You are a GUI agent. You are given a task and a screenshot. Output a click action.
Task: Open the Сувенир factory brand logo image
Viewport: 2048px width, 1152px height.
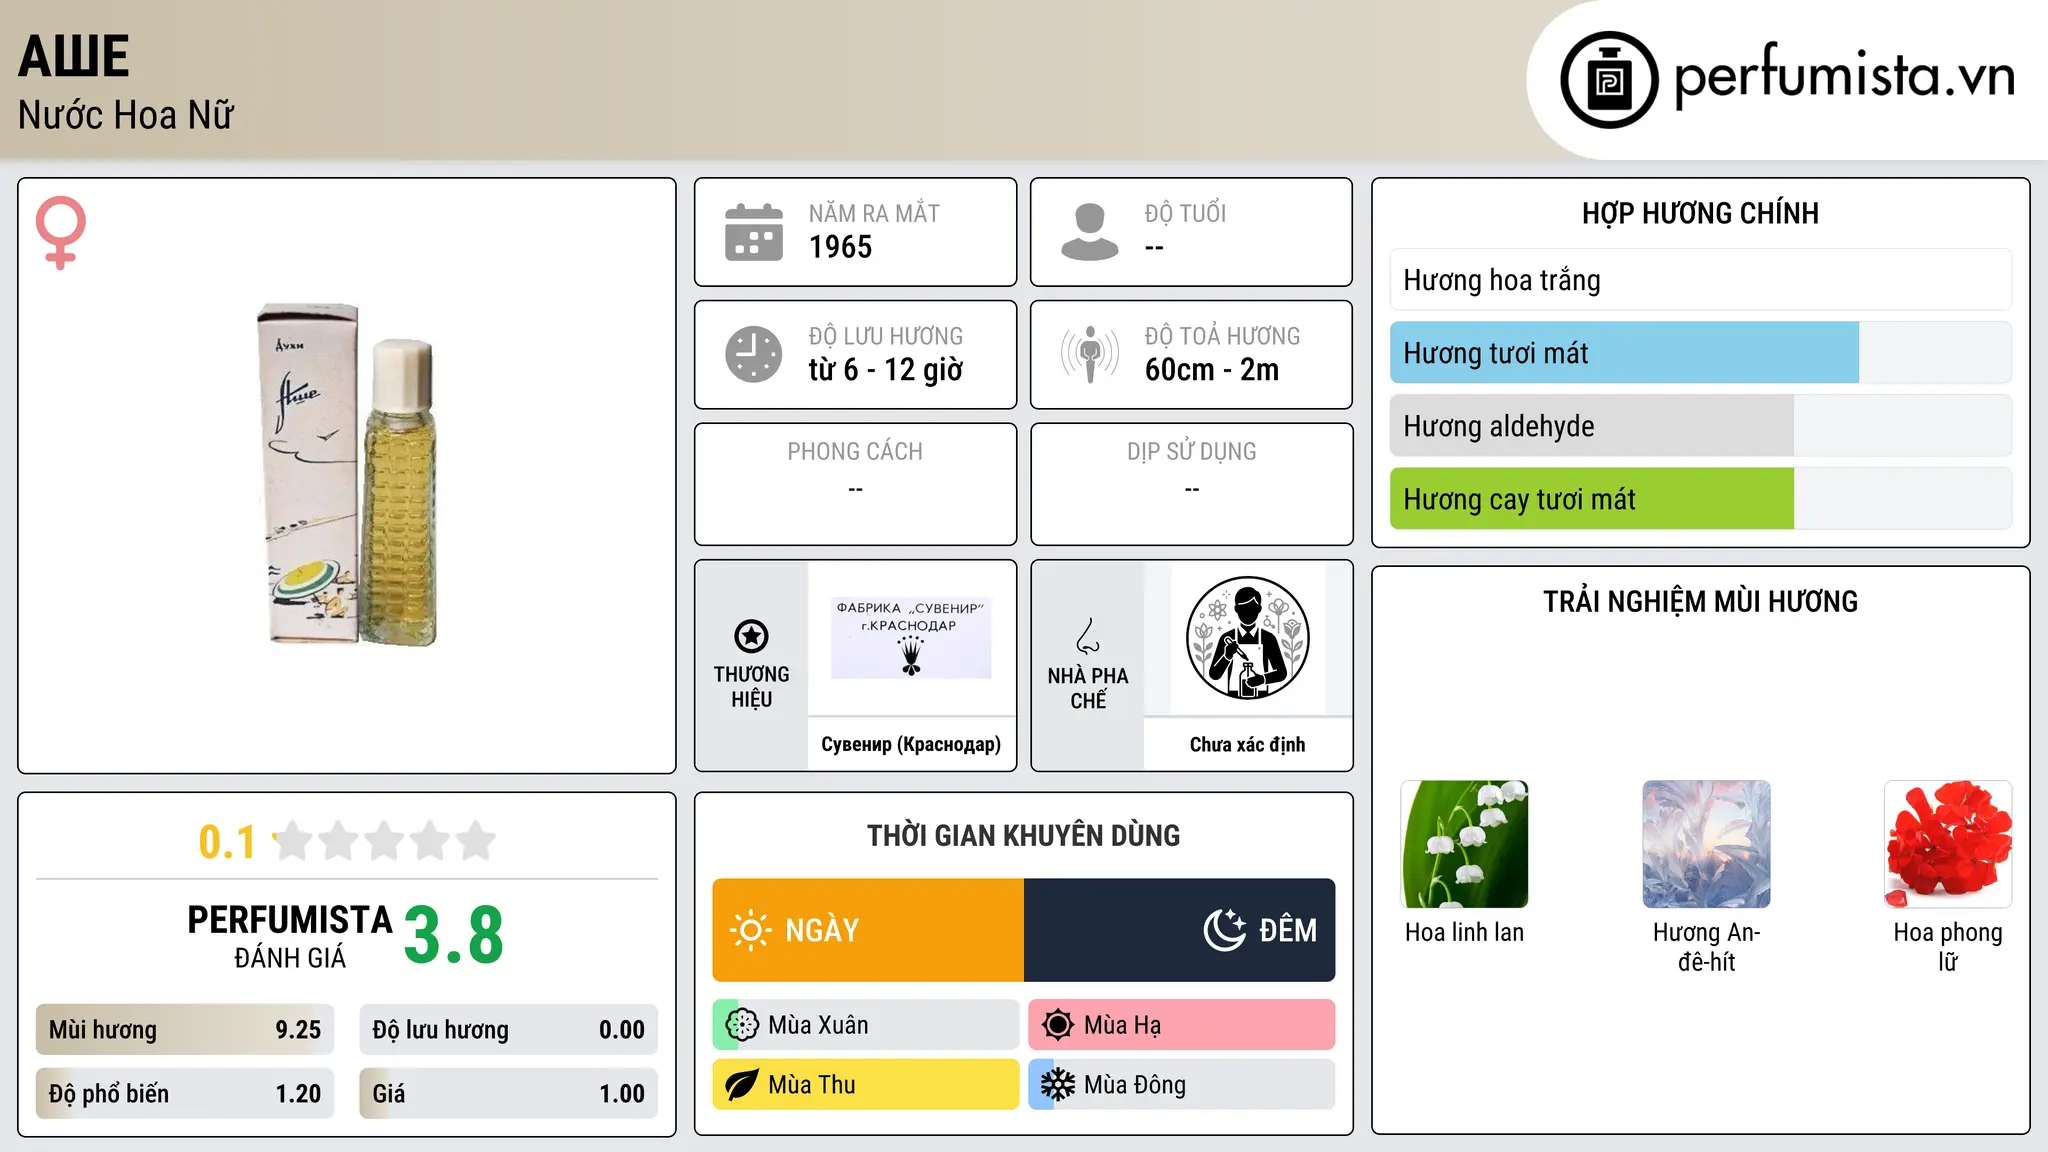click(911, 638)
